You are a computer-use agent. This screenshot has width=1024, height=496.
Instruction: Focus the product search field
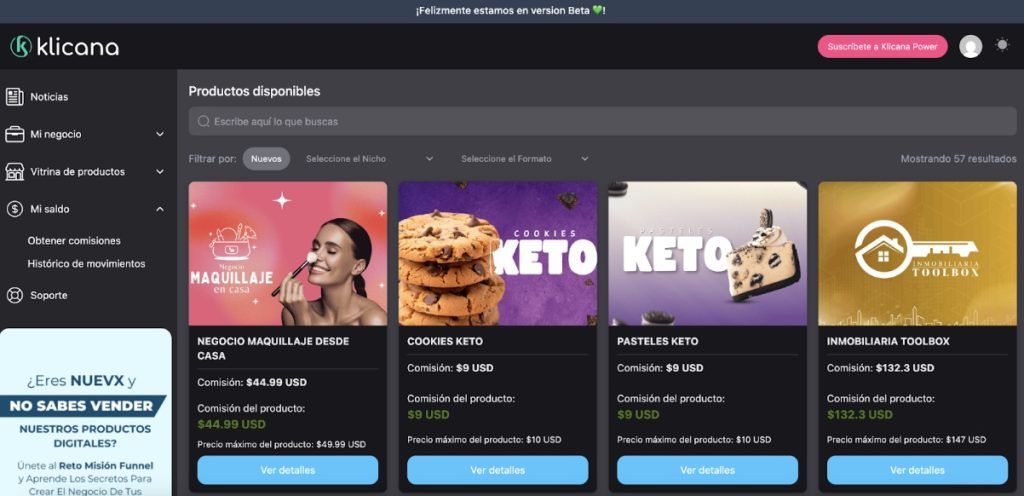(602, 121)
